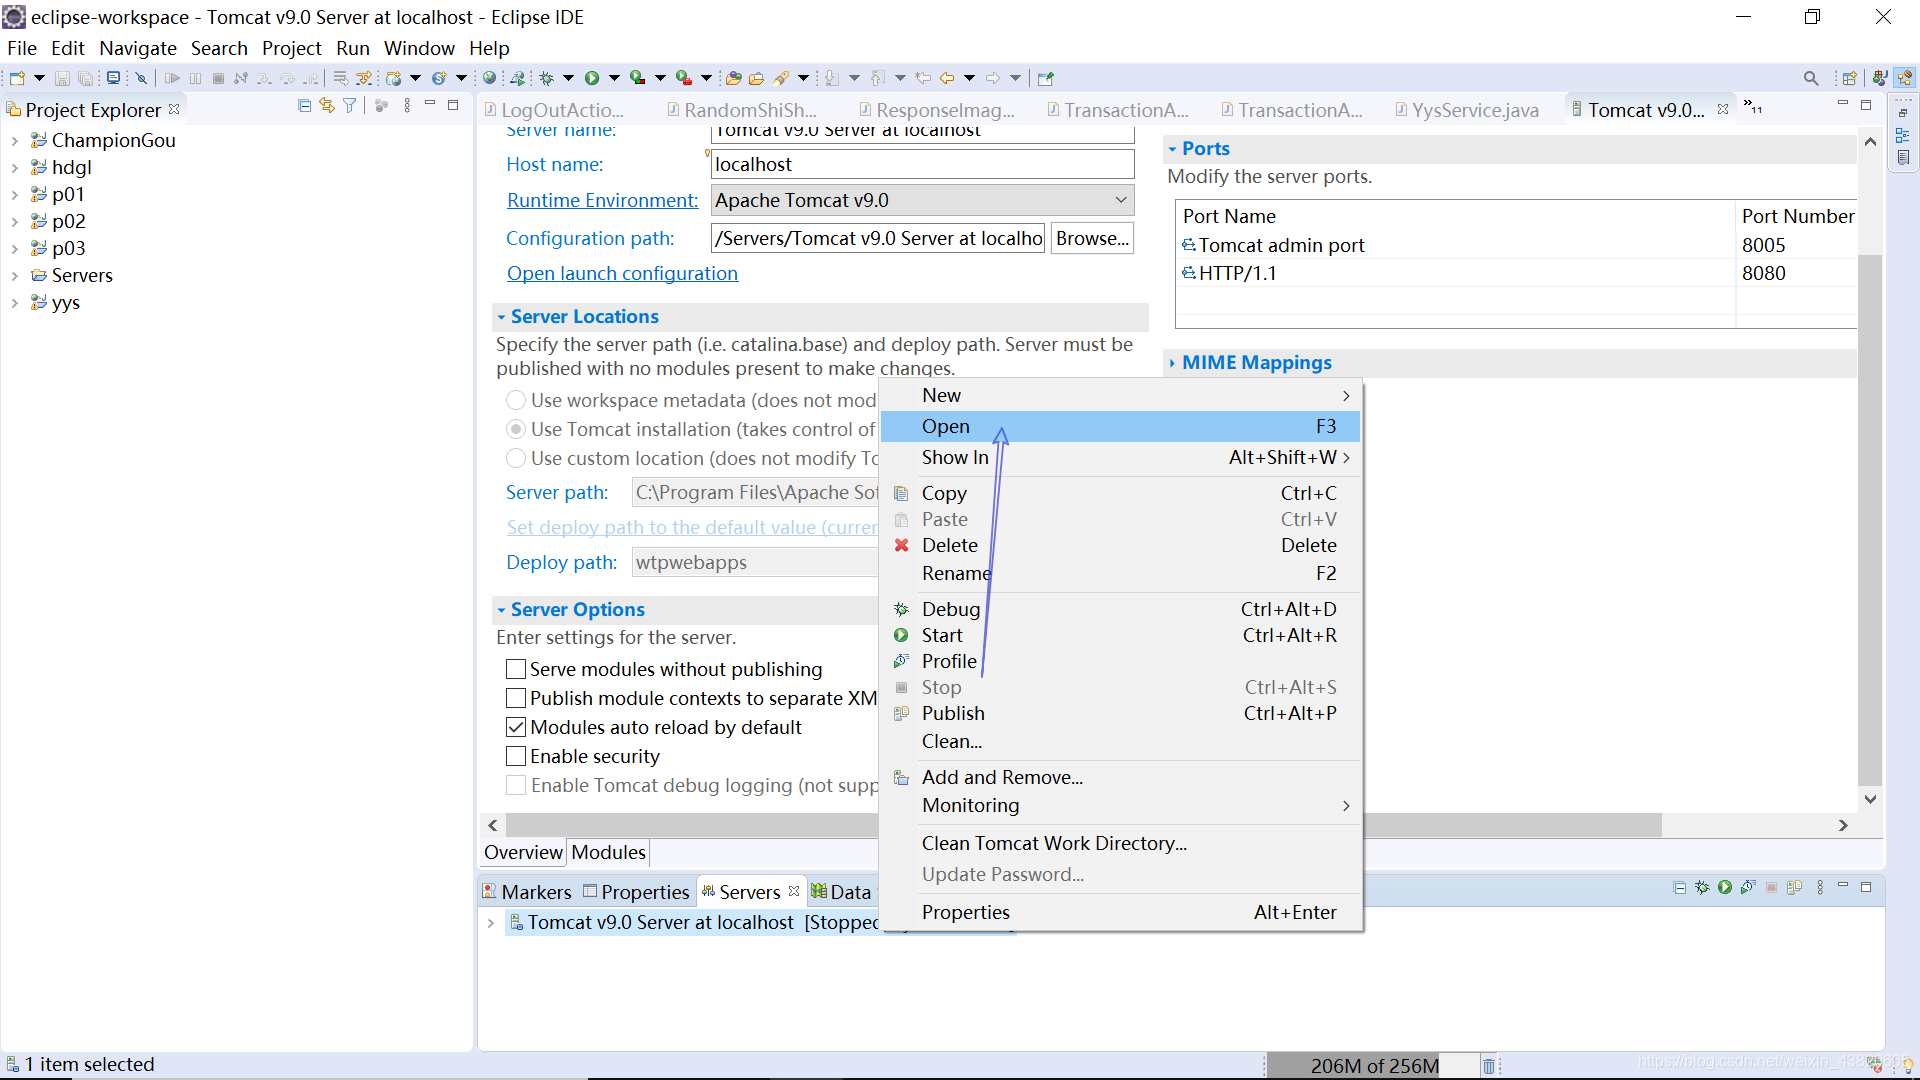Choose Properties from the context menu
The height and width of the screenshot is (1080, 1920).
coord(1120,912)
